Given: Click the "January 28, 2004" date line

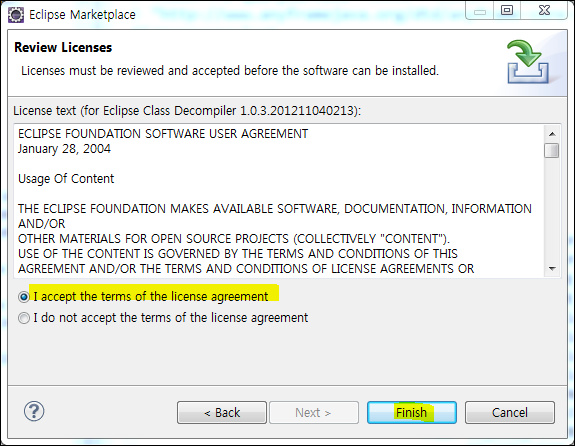Looking at the screenshot, I should coord(64,149).
